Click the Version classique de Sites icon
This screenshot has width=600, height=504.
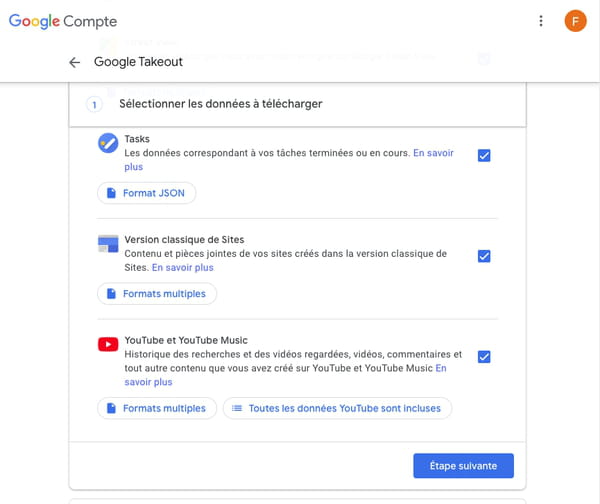coord(108,244)
